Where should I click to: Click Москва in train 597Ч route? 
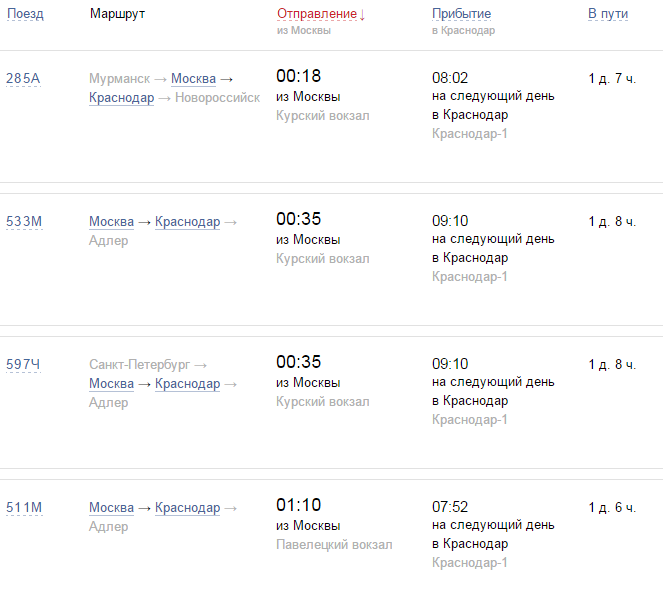click(111, 383)
